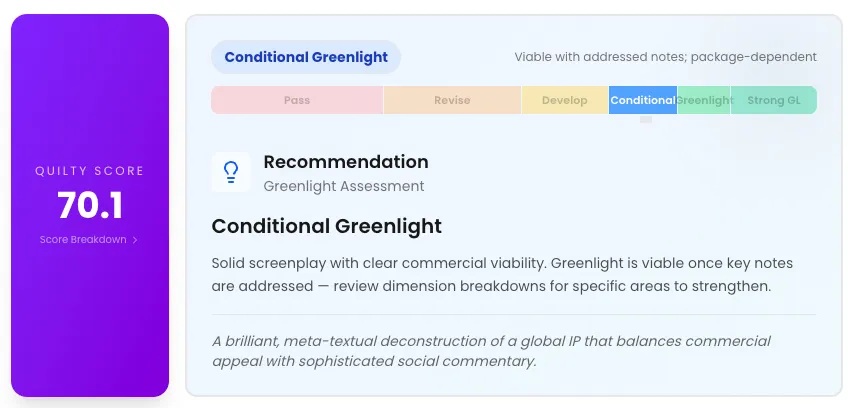
Task: Click the italic 'brilliant, meta-textual' quote
Action: click(x=491, y=351)
